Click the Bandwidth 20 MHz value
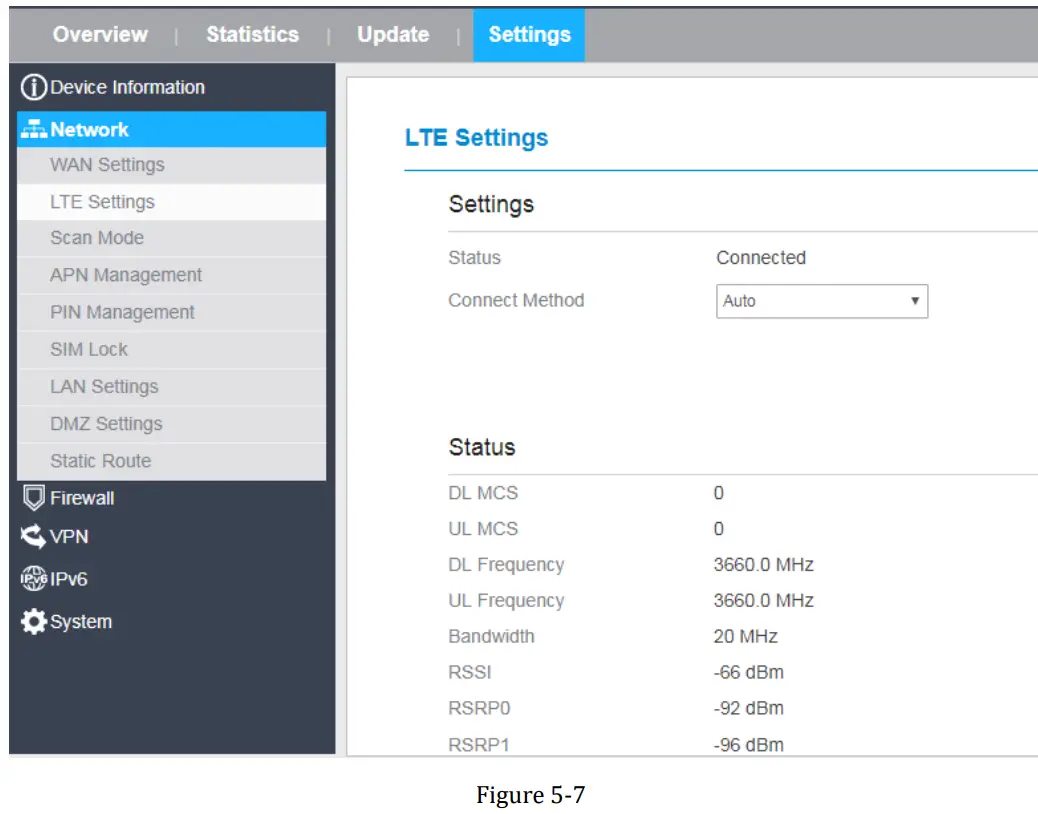Screen dimensions: 1038x814 tap(745, 636)
